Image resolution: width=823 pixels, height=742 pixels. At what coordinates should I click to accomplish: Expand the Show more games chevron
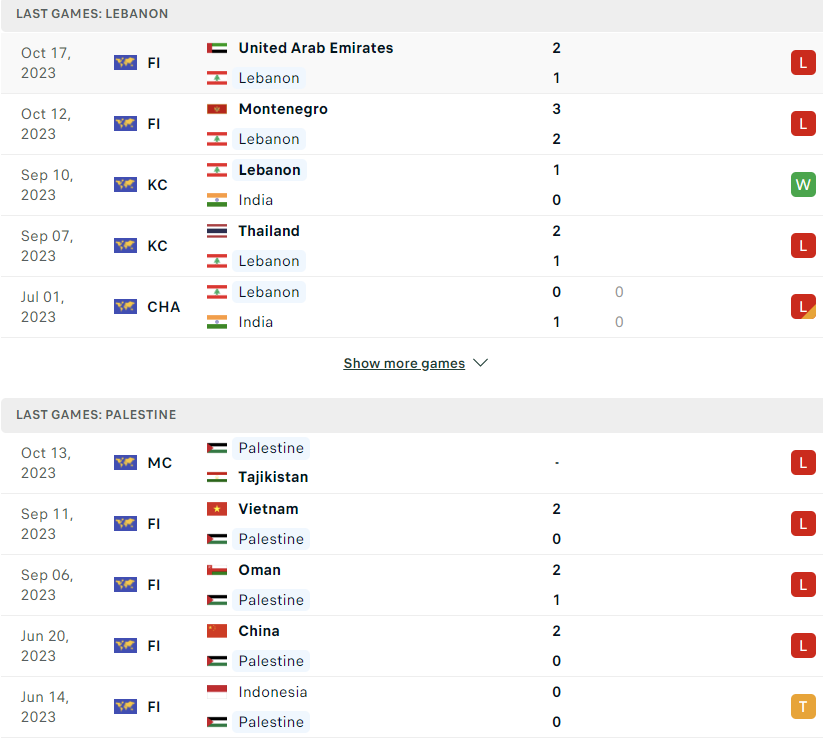pos(480,363)
